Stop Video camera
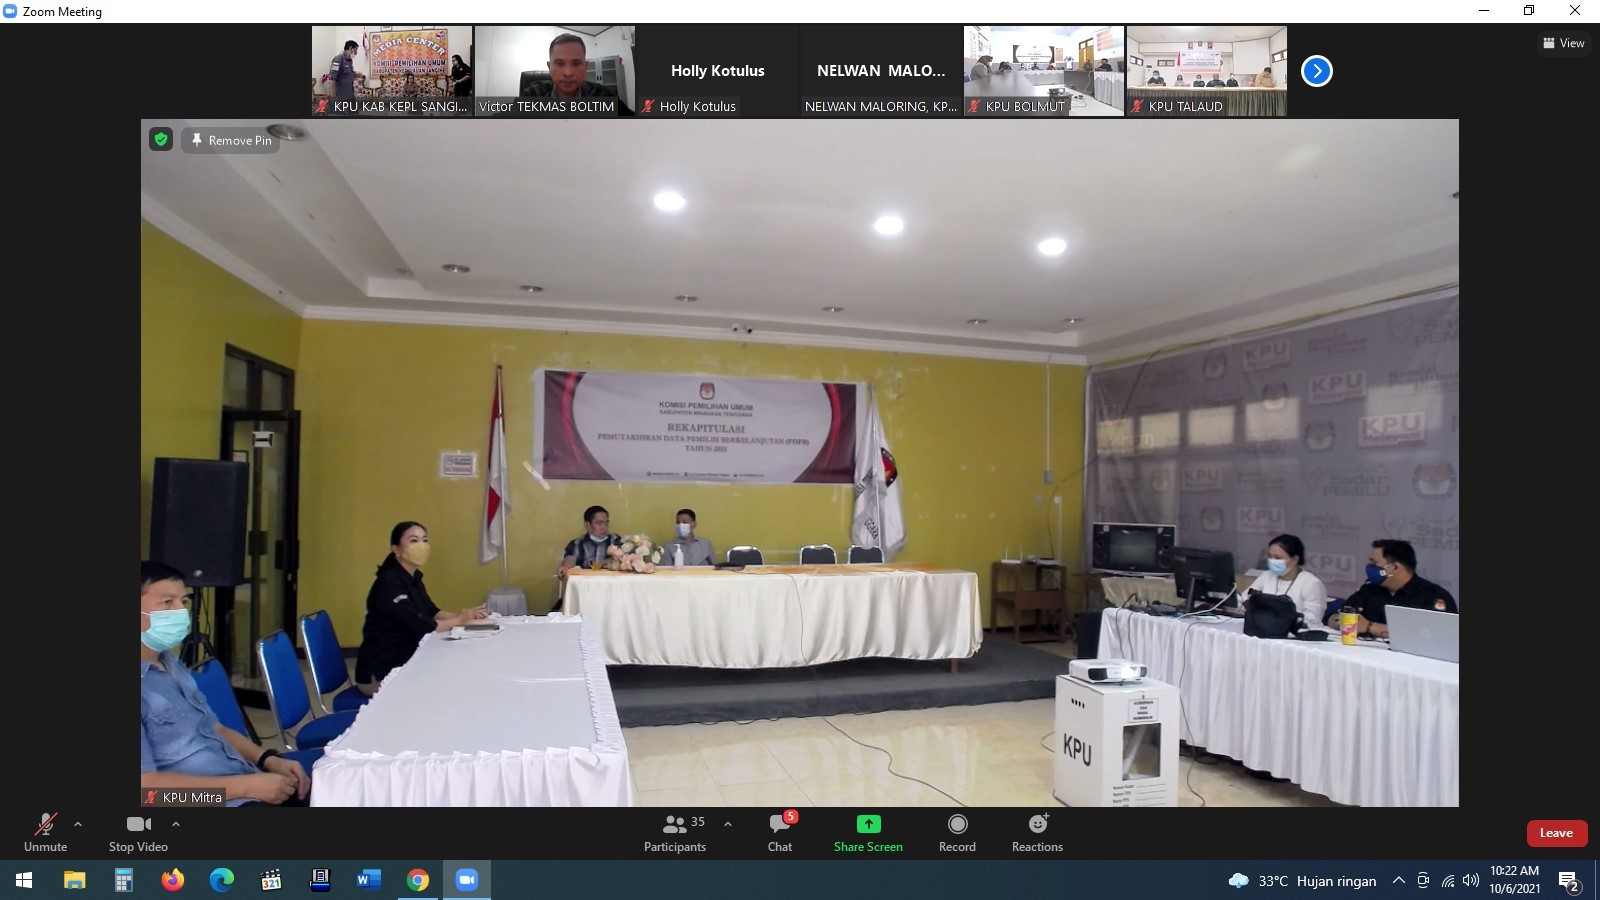 click(138, 832)
